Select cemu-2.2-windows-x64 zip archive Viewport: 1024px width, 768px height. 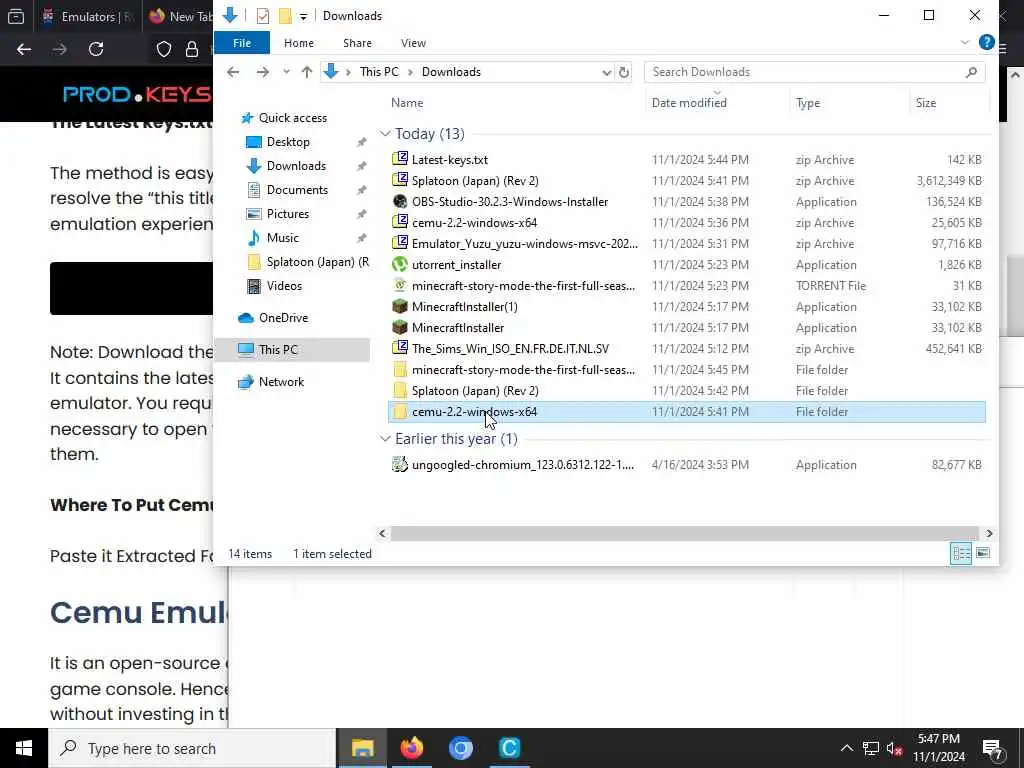(474, 223)
